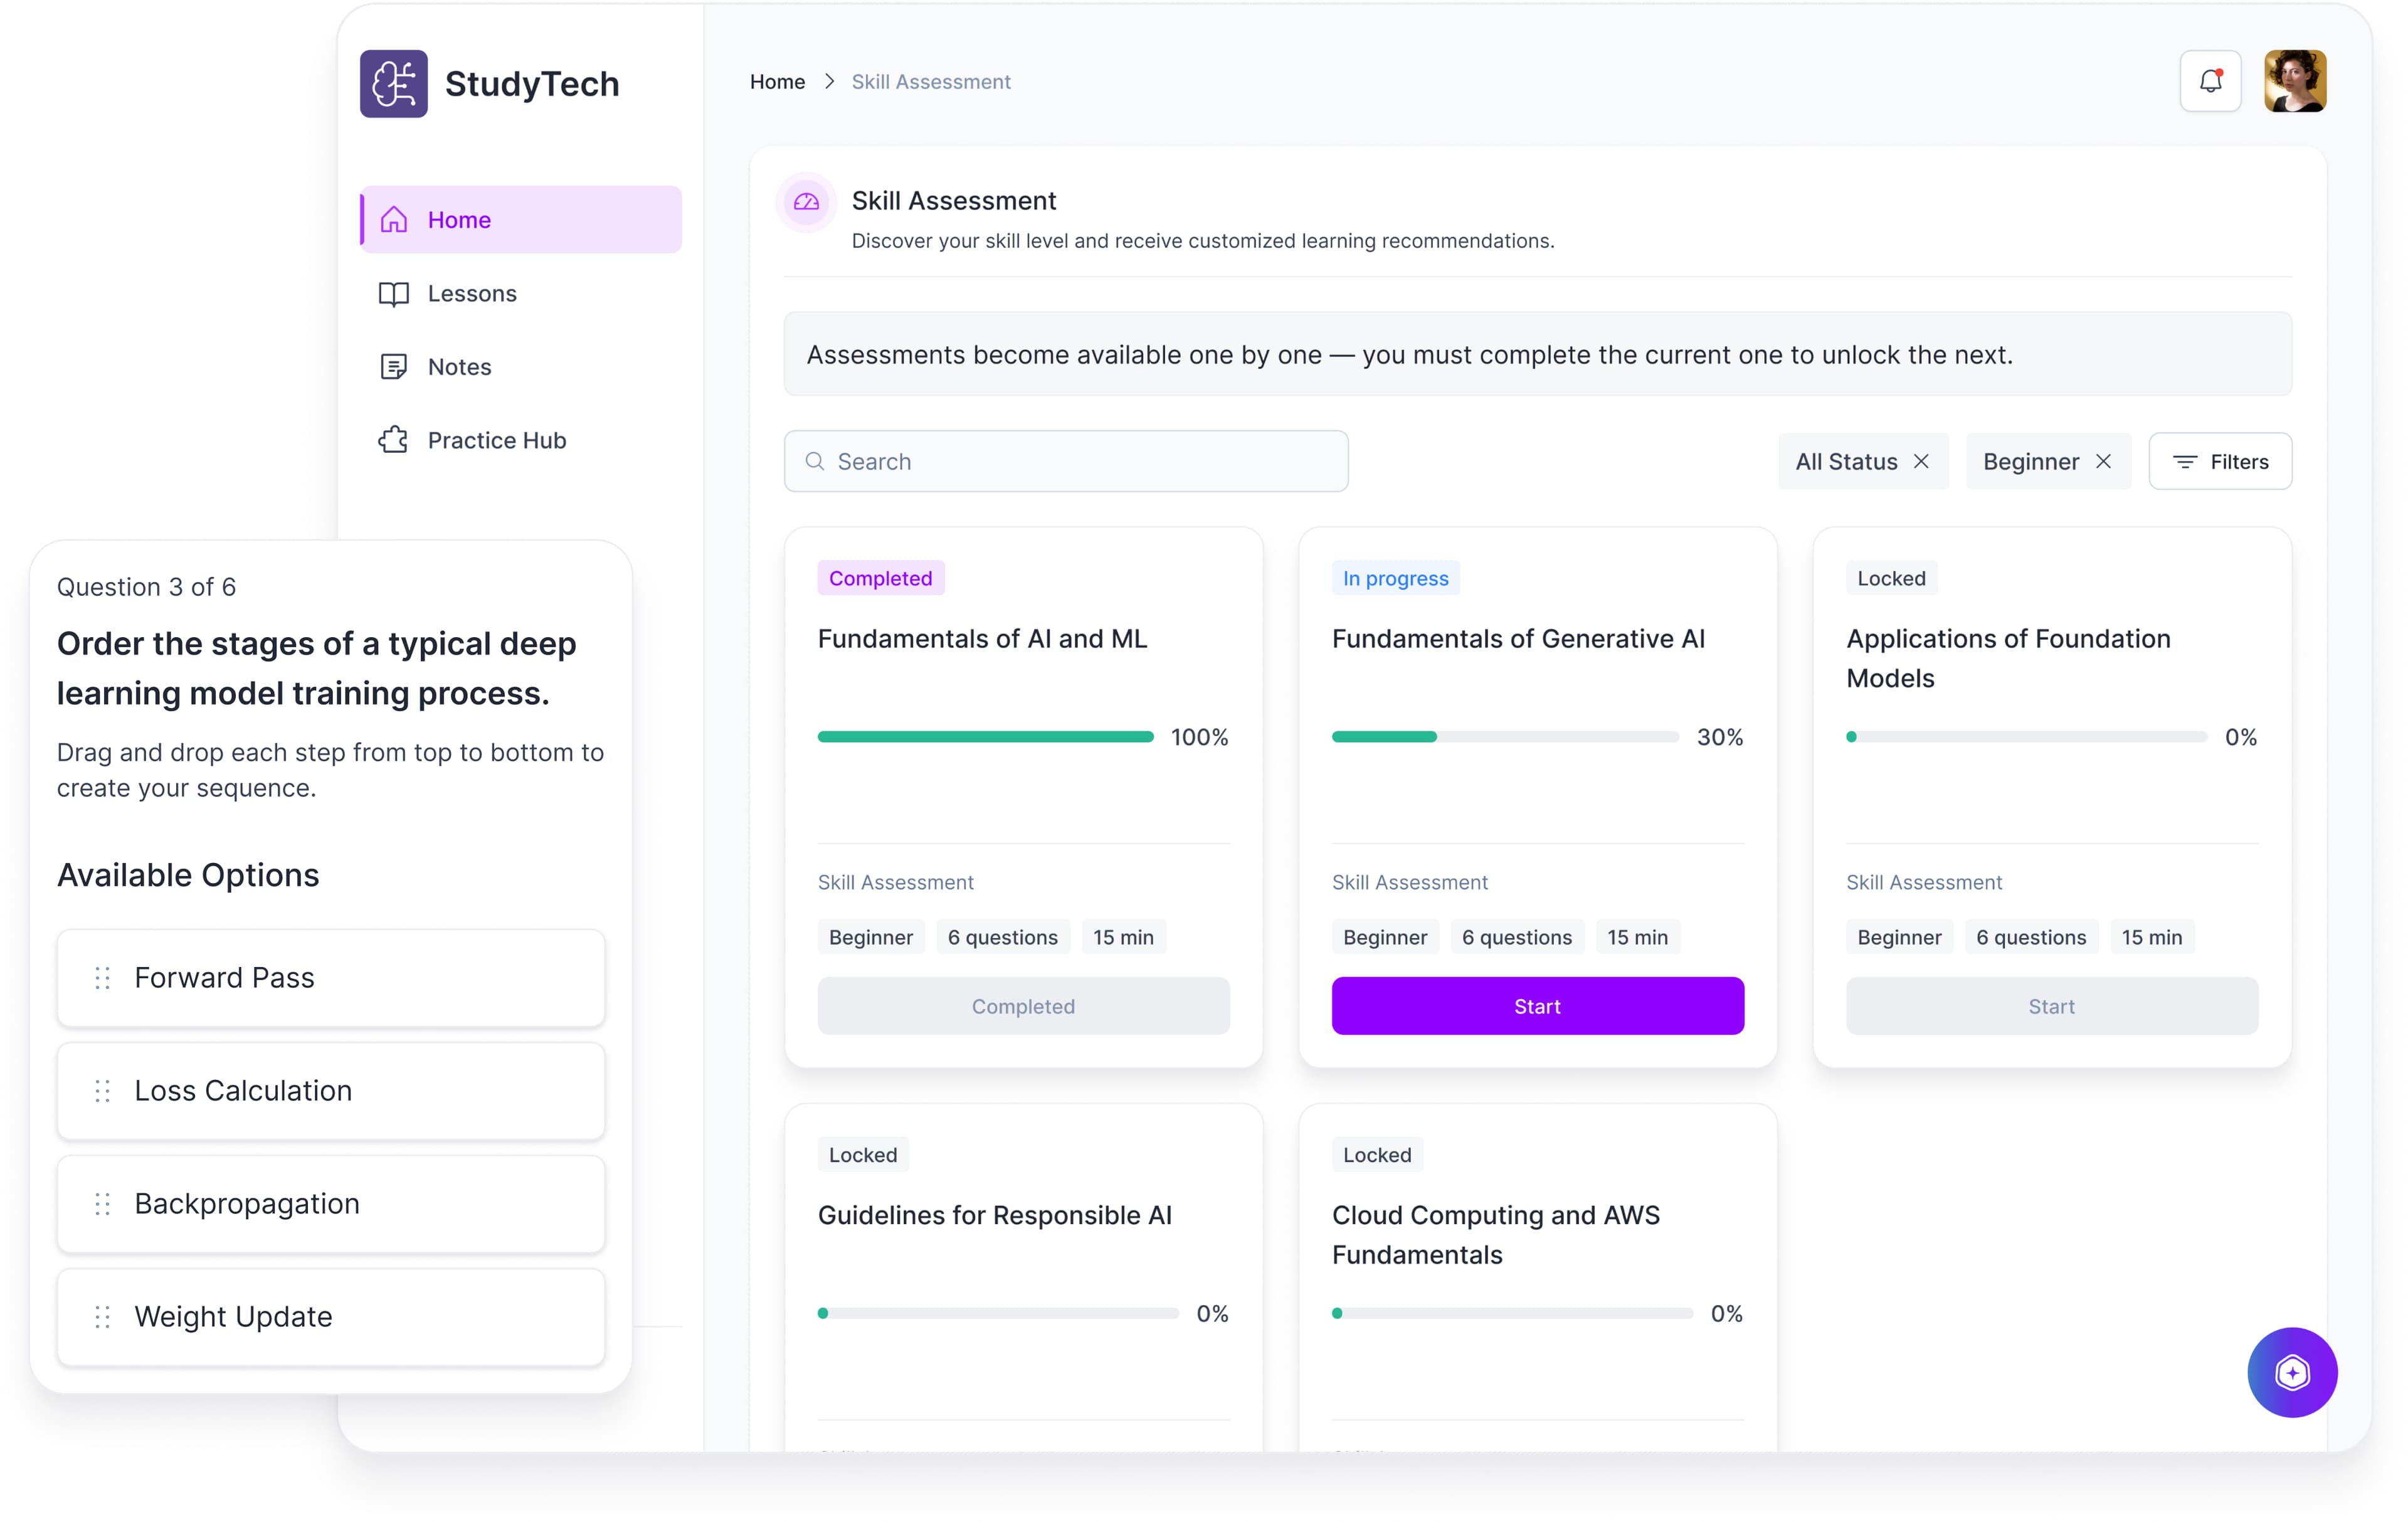Click the Question 3 of 6 label

click(x=146, y=587)
